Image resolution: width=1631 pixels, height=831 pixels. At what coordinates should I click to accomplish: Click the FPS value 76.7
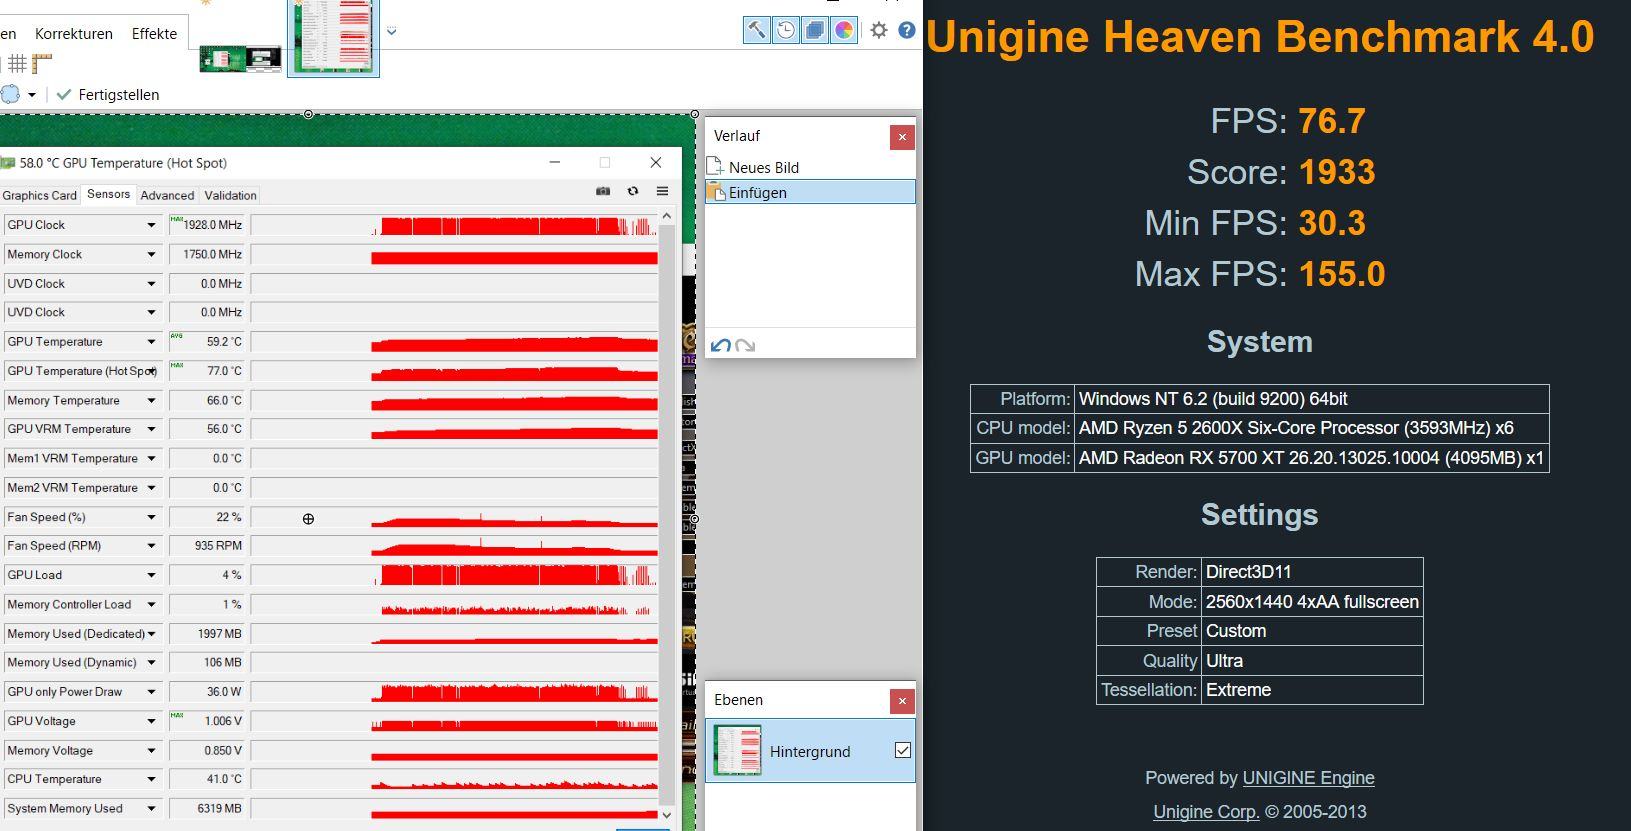[1332, 121]
